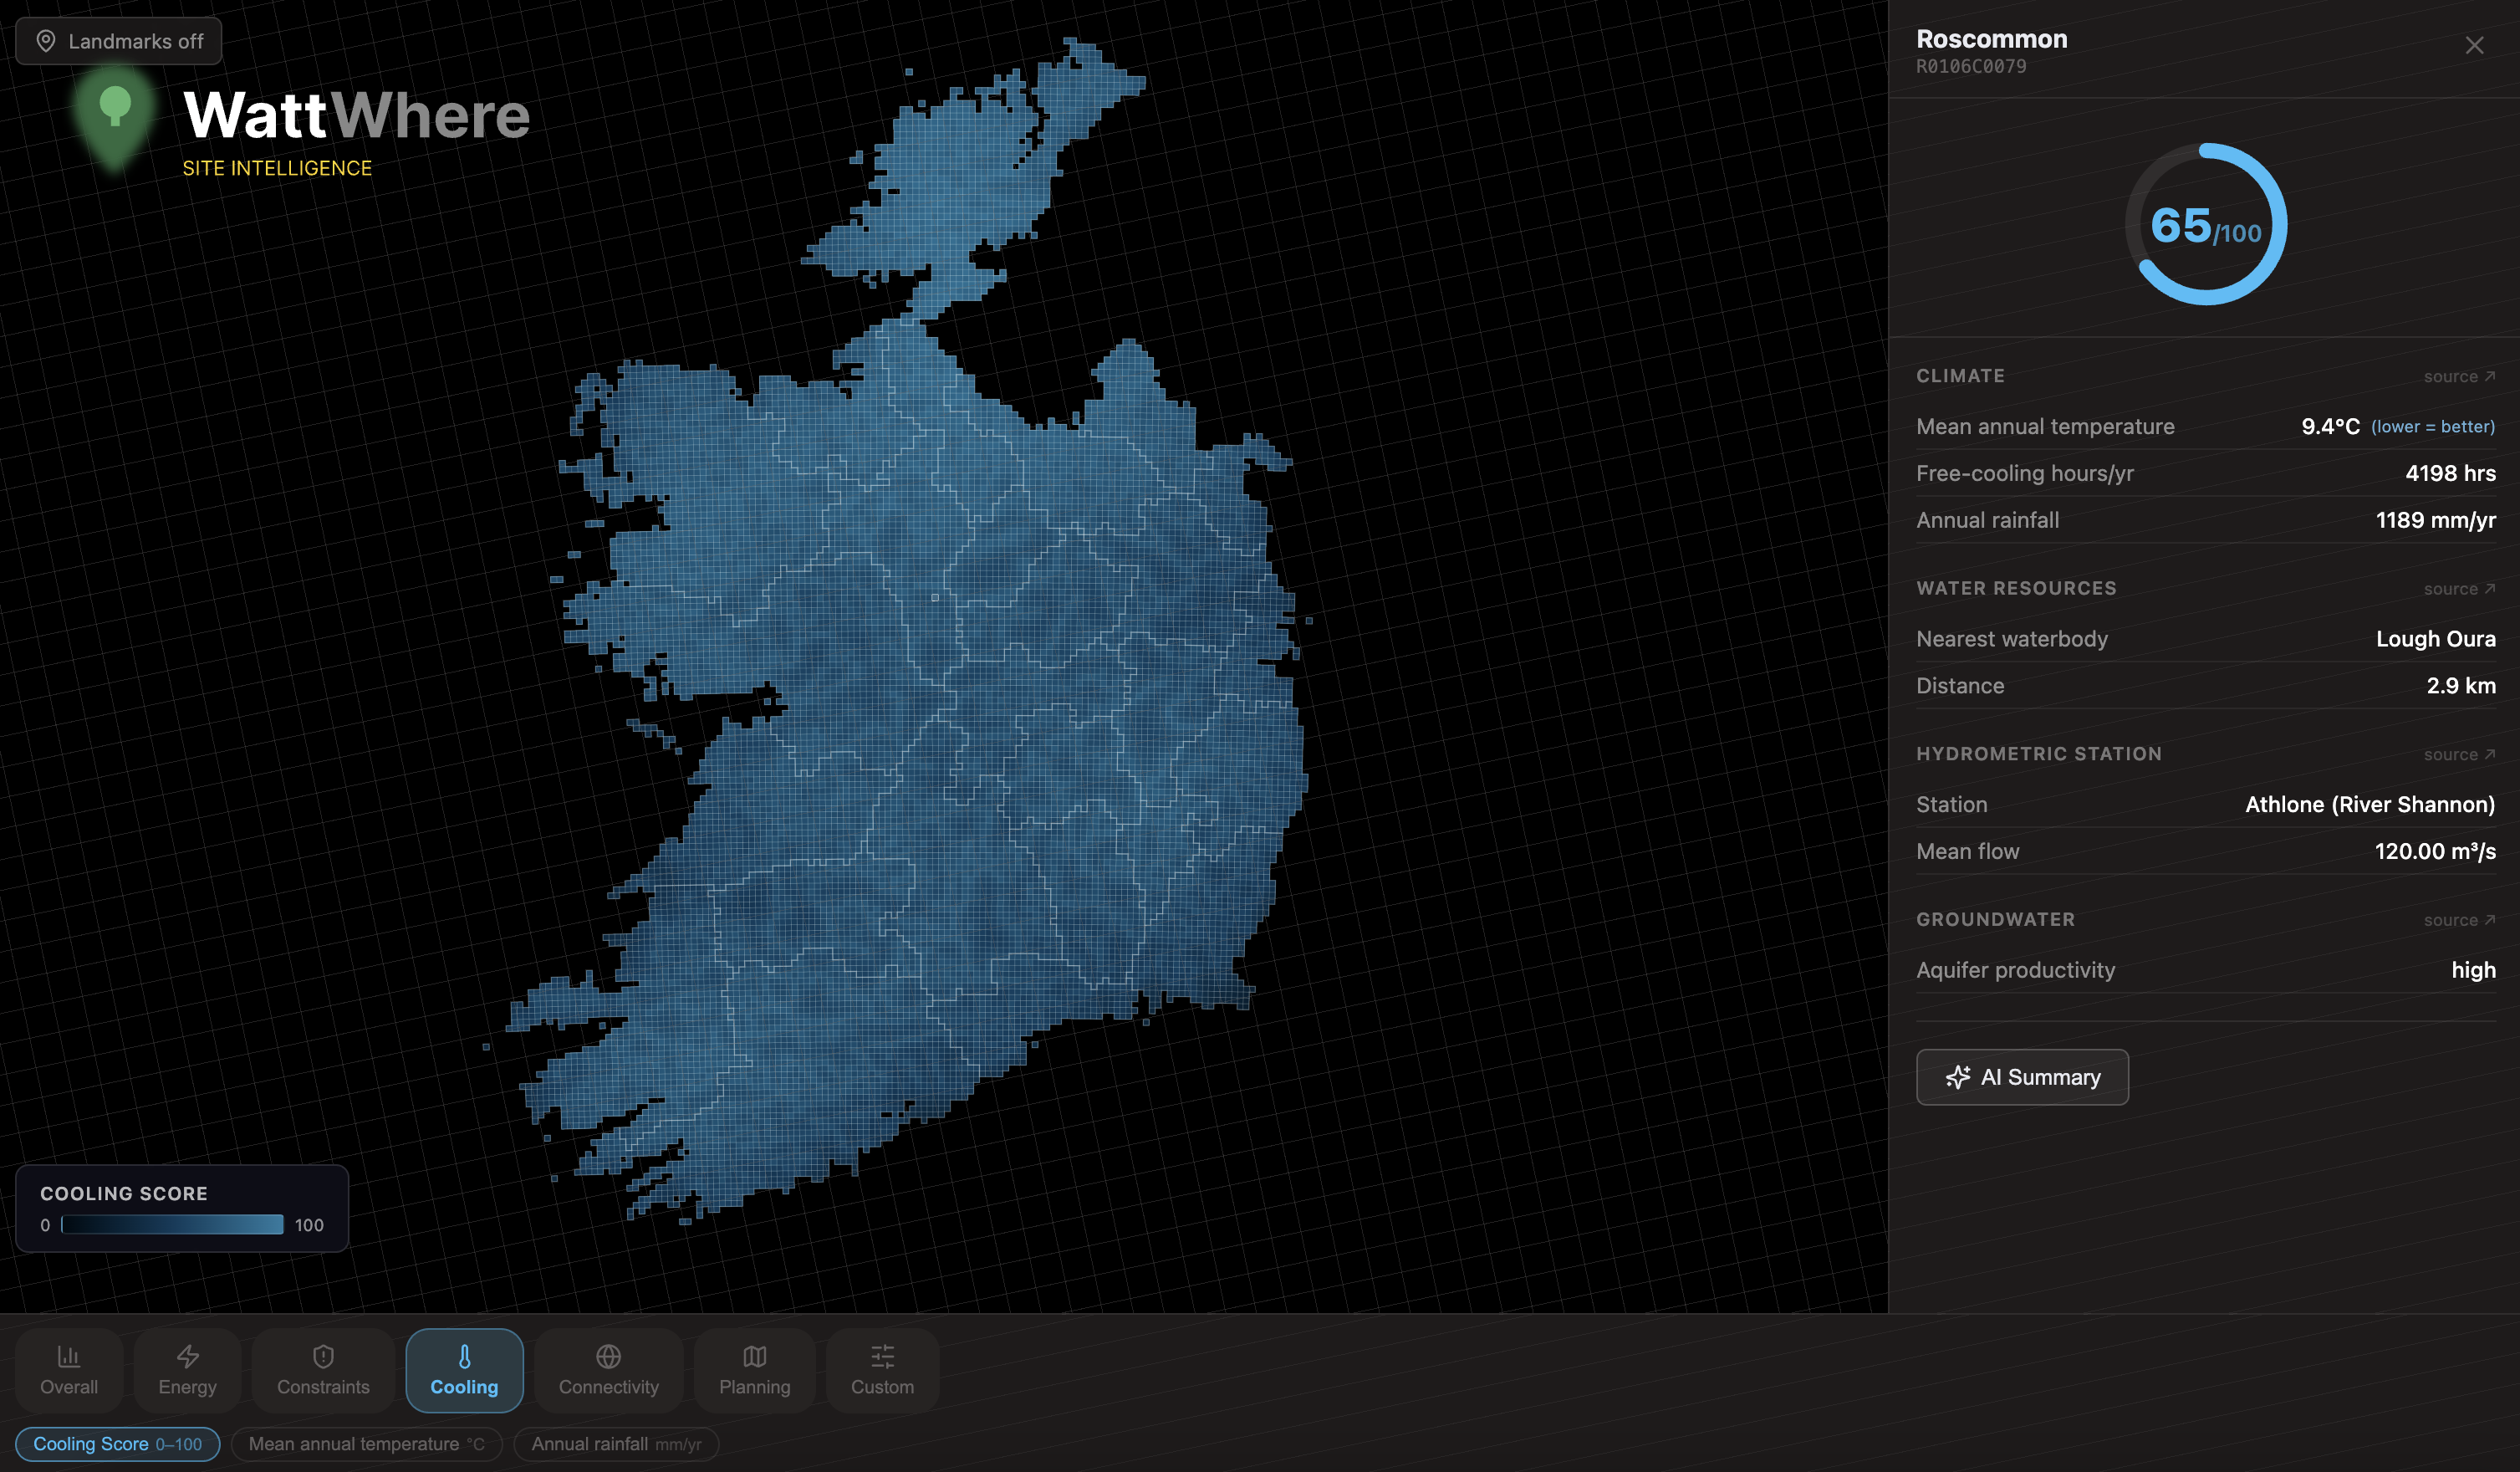Open the Hydrometric Station source link
Viewport: 2520px width, 1472px height.
[x=2459, y=755]
